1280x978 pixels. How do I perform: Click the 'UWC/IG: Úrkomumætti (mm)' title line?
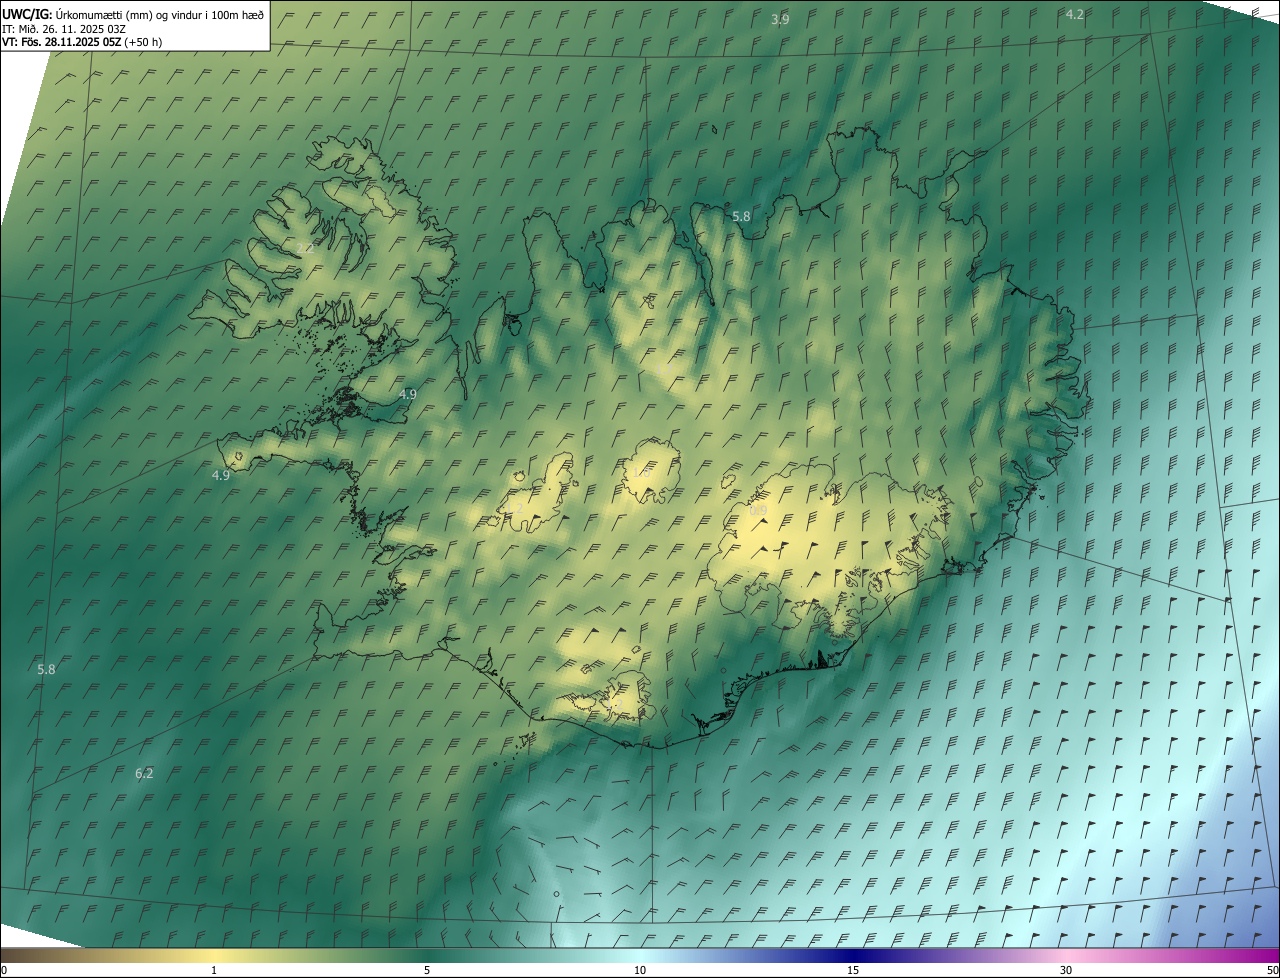click(133, 14)
